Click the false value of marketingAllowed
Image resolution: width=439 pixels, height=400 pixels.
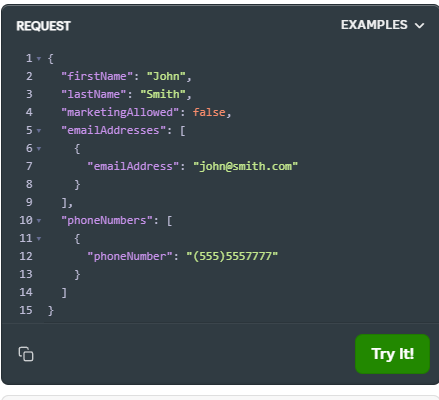pyautogui.click(x=209, y=112)
